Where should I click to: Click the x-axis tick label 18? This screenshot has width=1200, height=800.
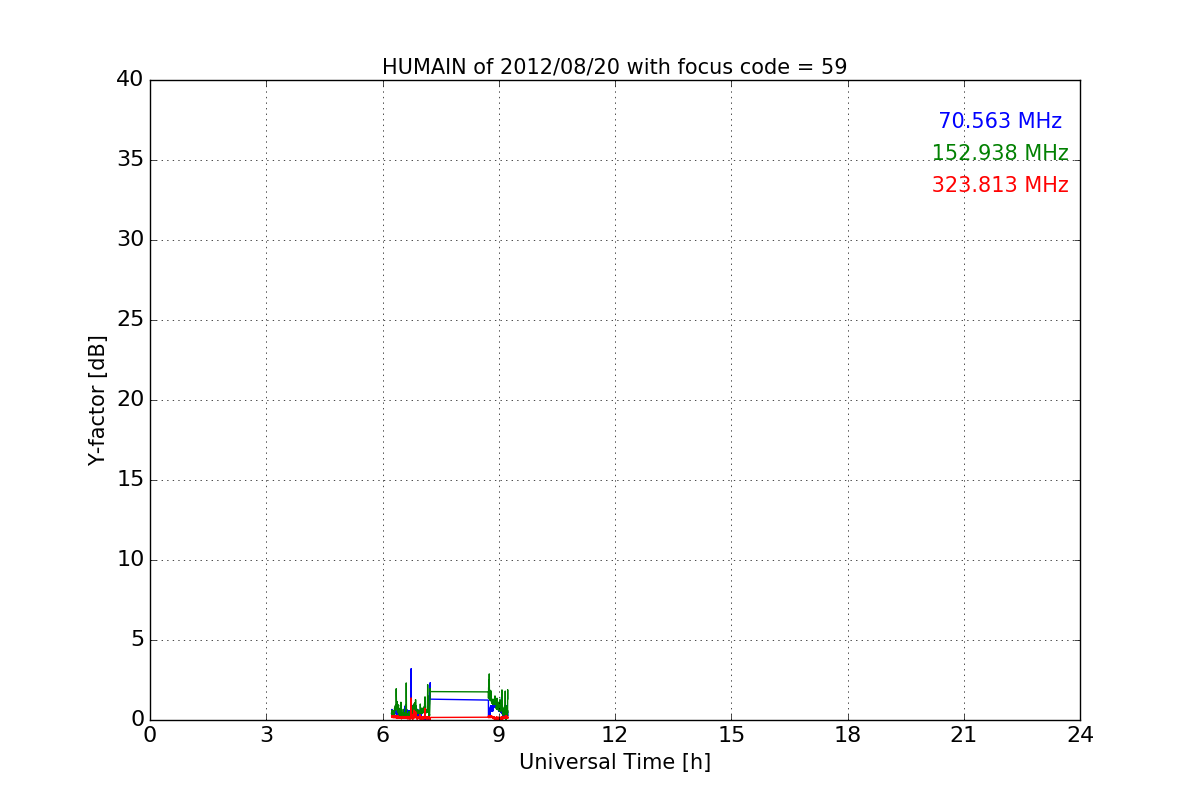click(x=848, y=734)
